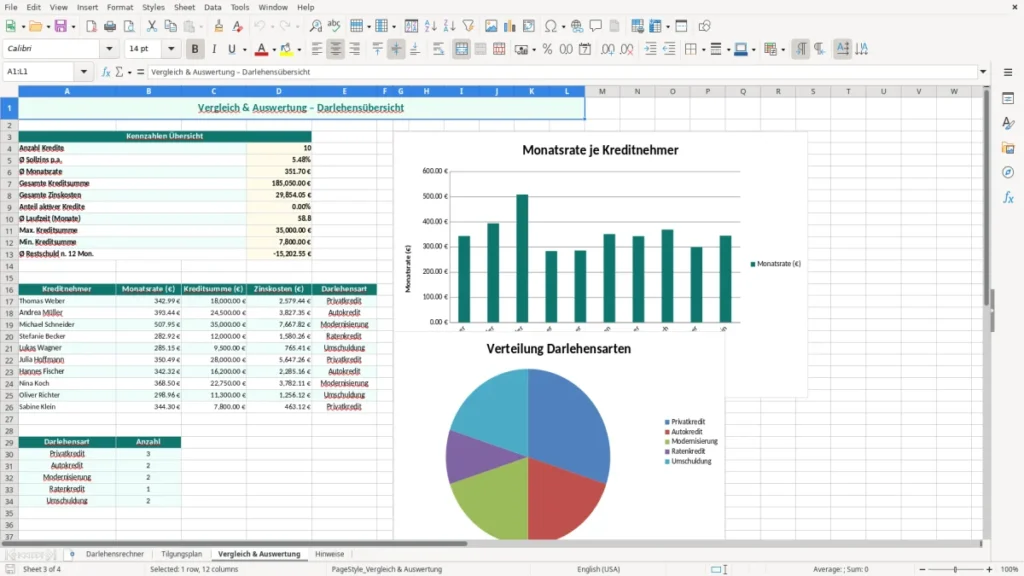Run the spelling check icon
This screenshot has height=576, width=1024.
pyautogui.click(x=334, y=26)
